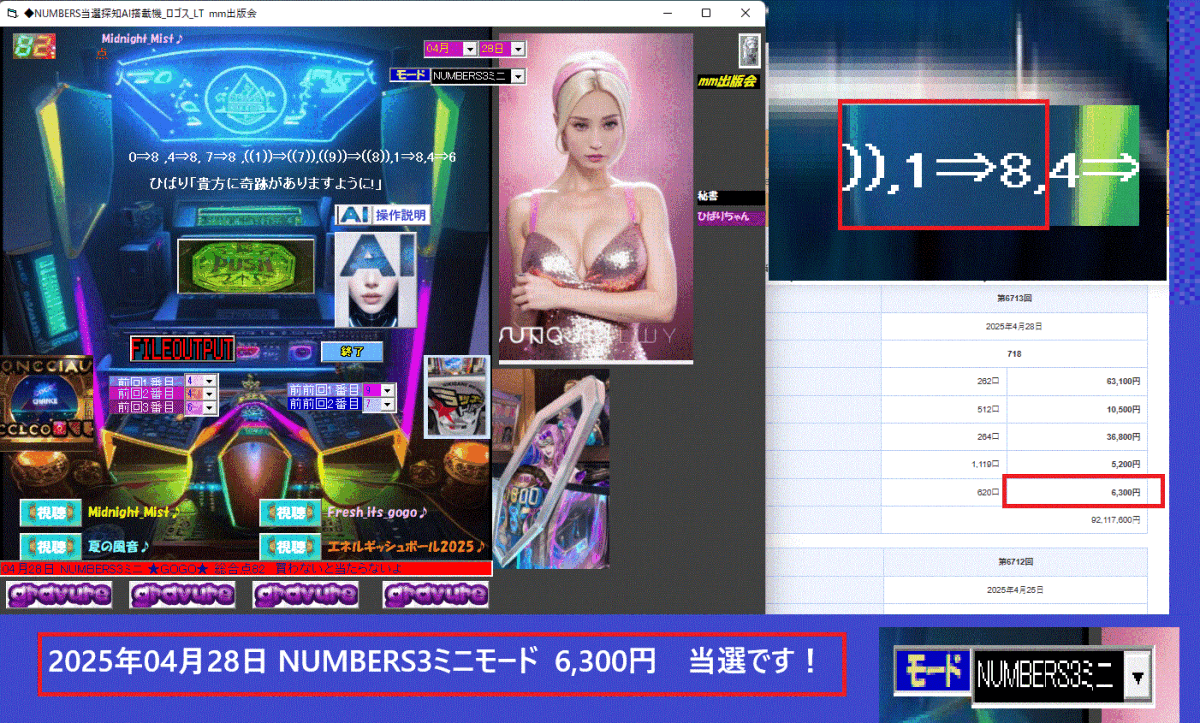1200x723 pixels.
Task: Click the green PUSH button on the console
Action: [245, 265]
